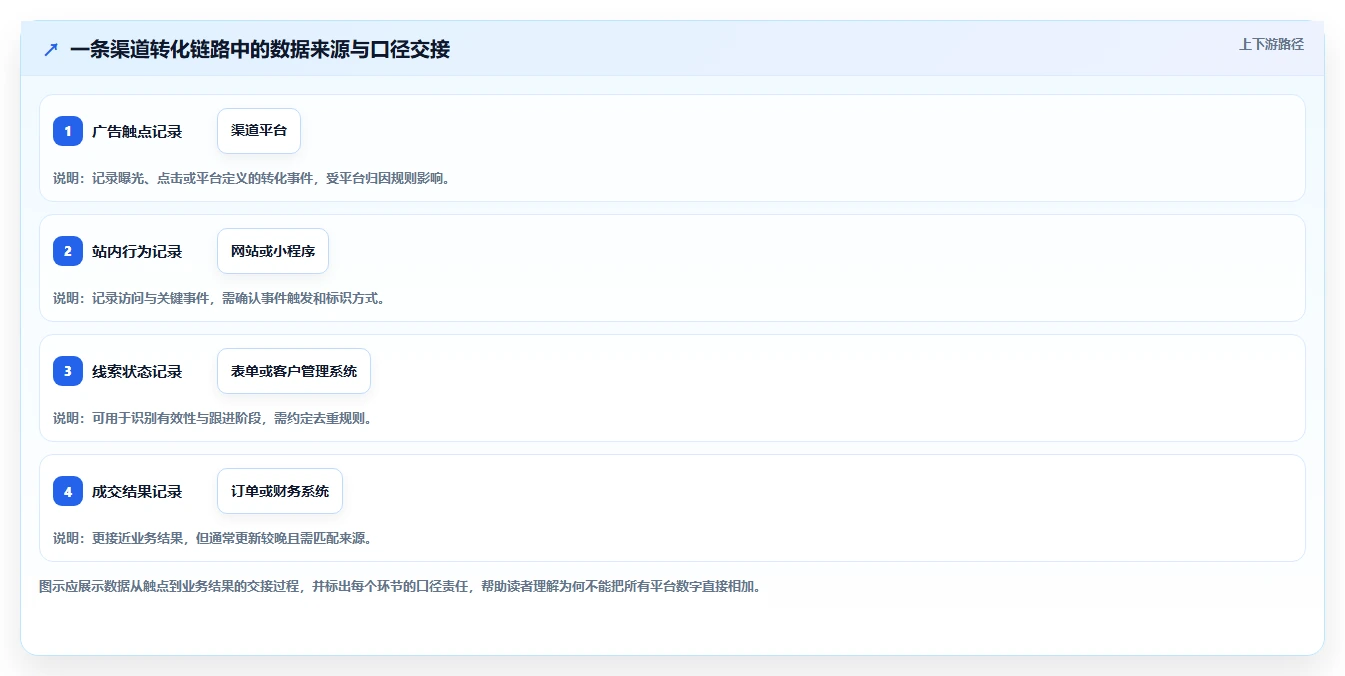
Task: Click the description about 更新较晚且需匹配来源
Action: coord(213,538)
